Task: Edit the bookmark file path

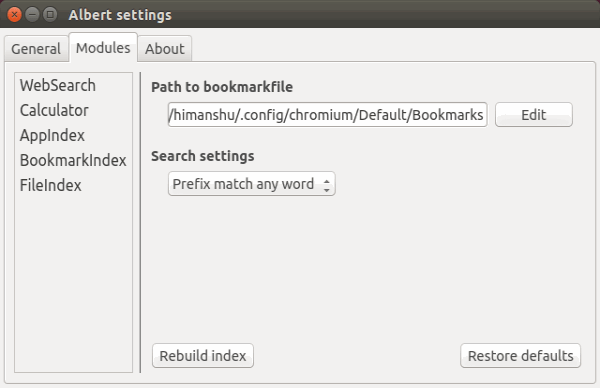Action: pos(534,114)
